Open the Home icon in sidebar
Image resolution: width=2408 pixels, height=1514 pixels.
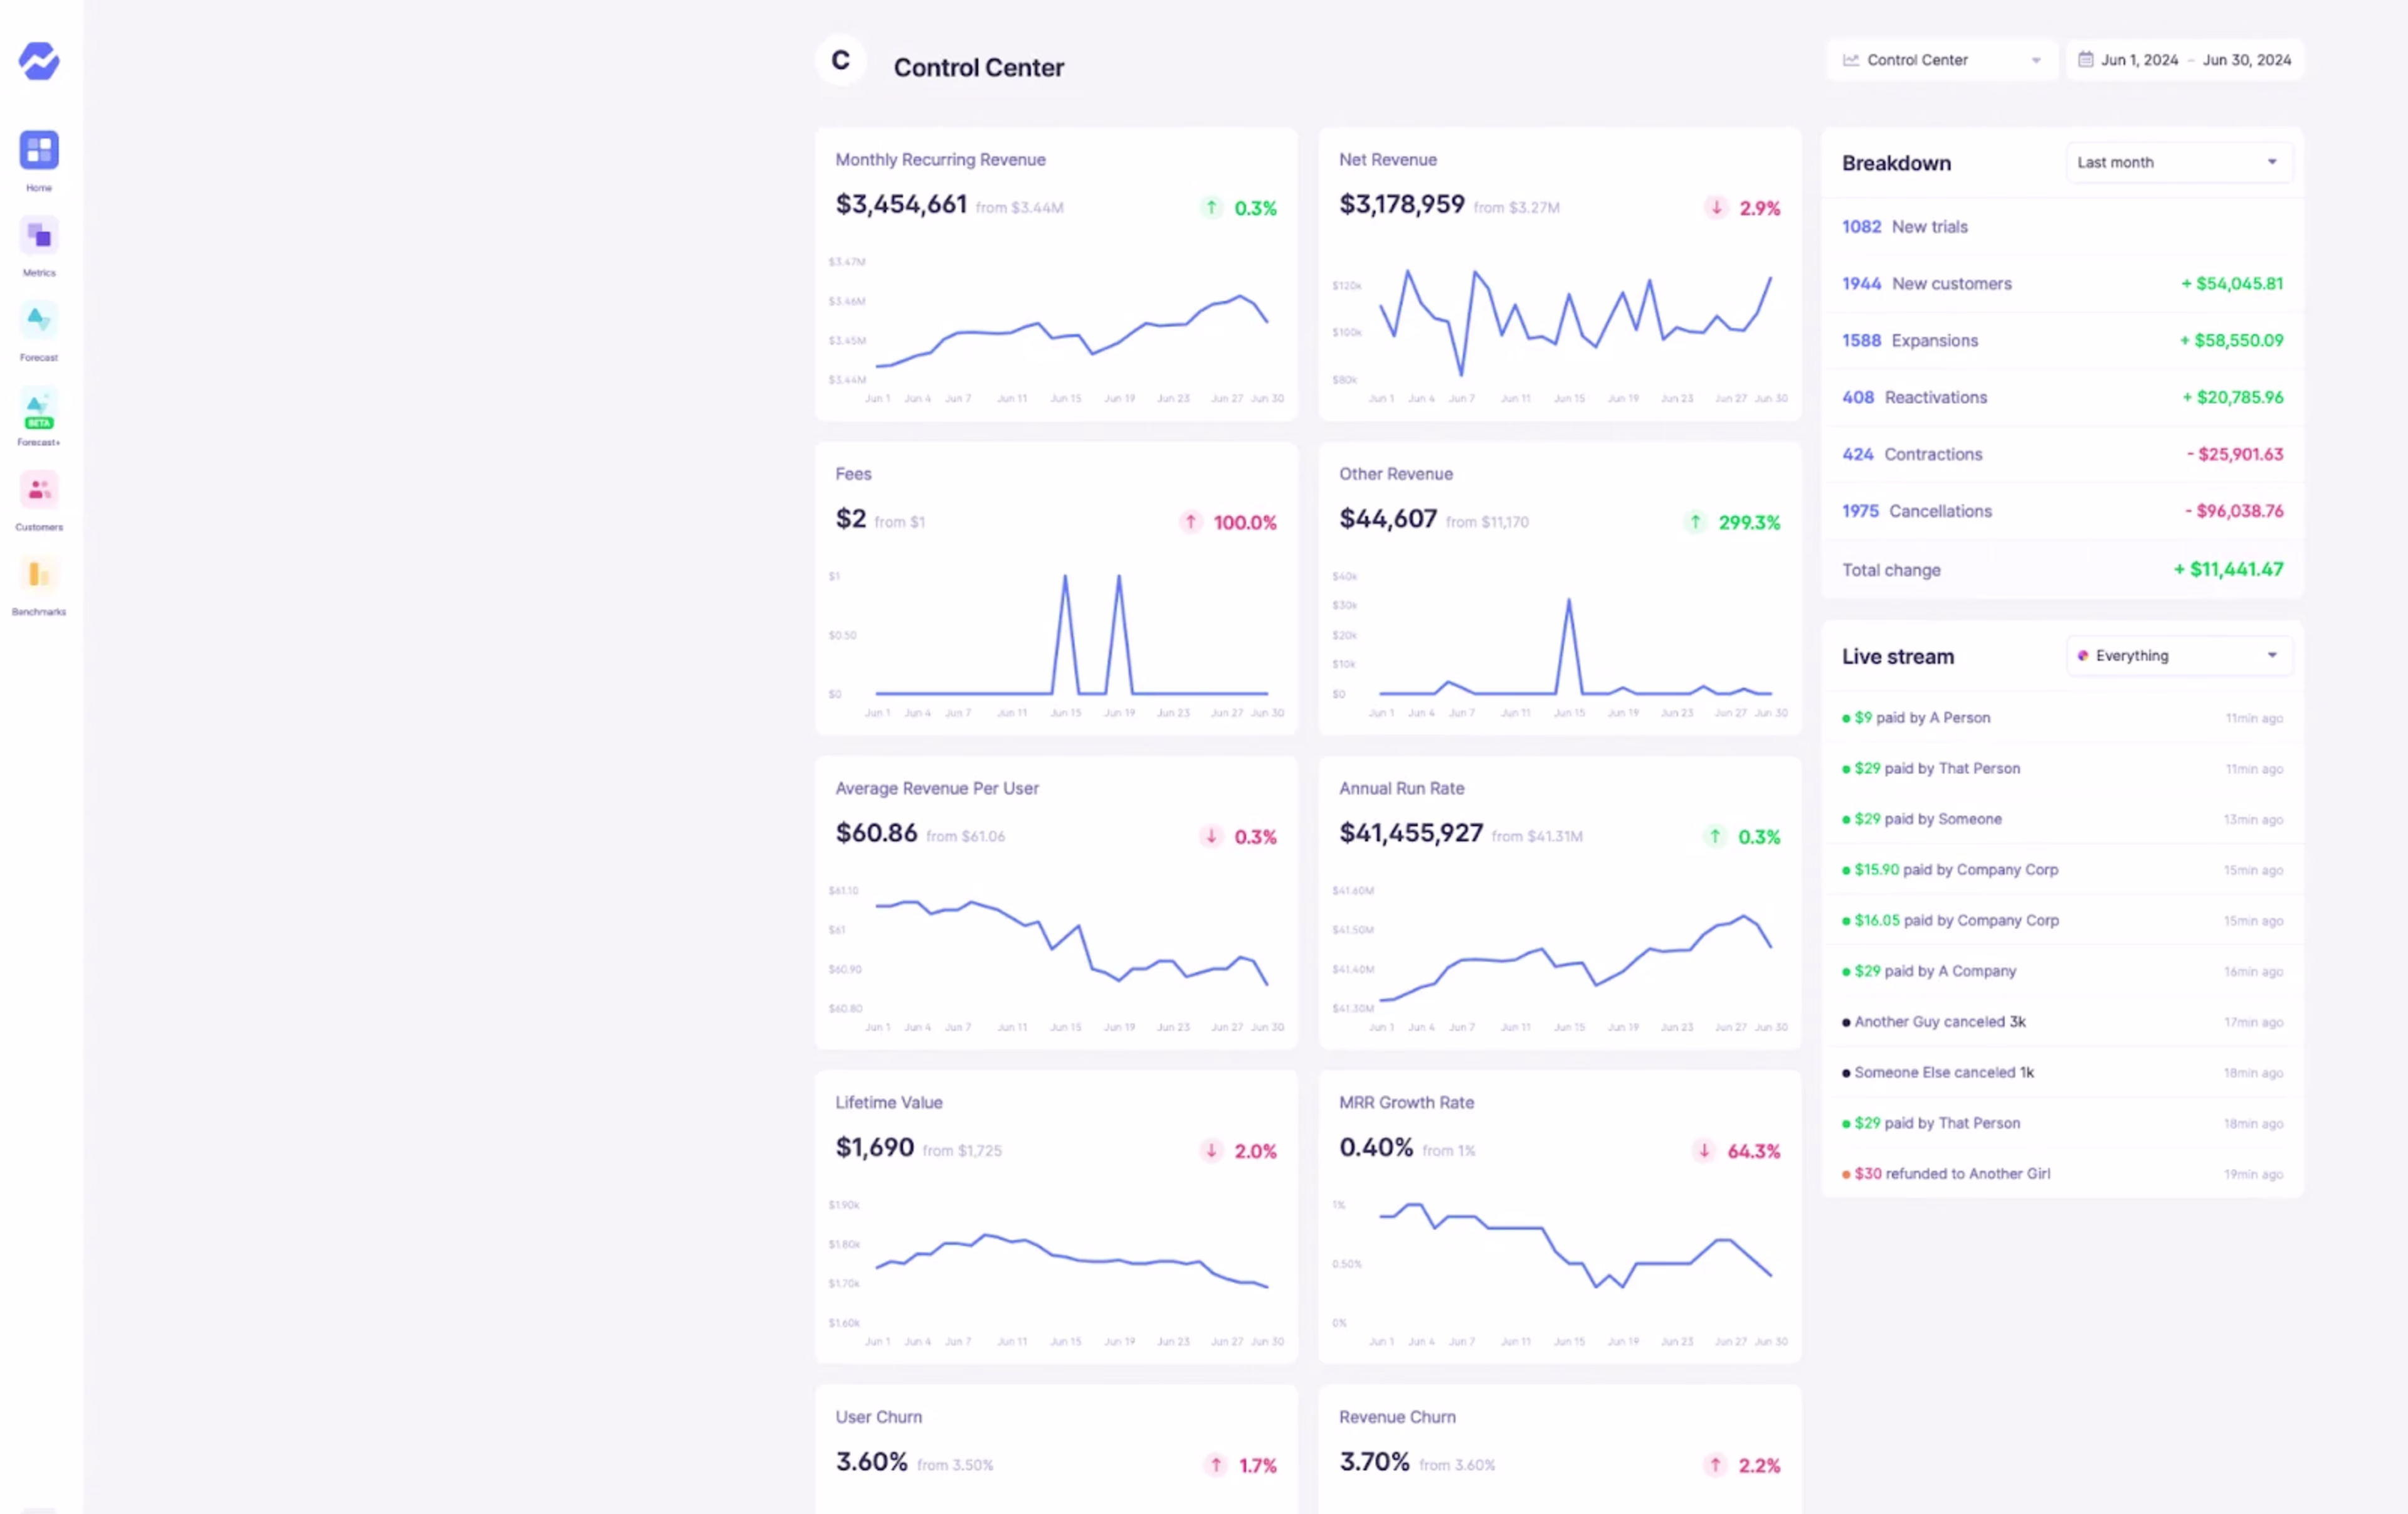coord(39,151)
